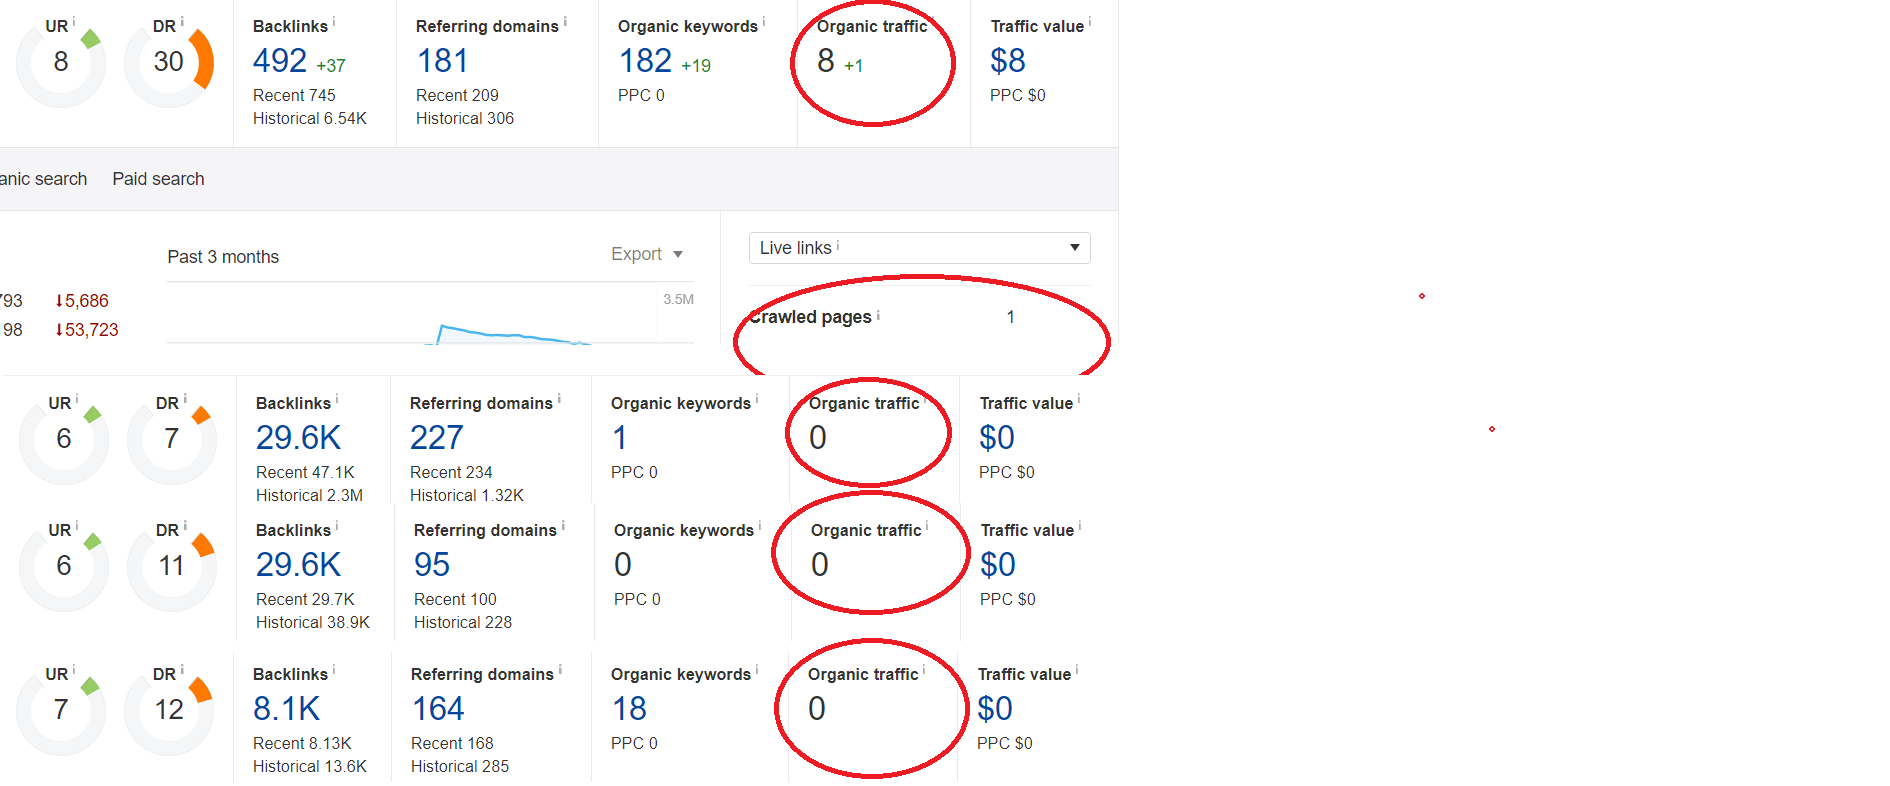
Task: Switch to the Organic search tab
Action: point(43,179)
